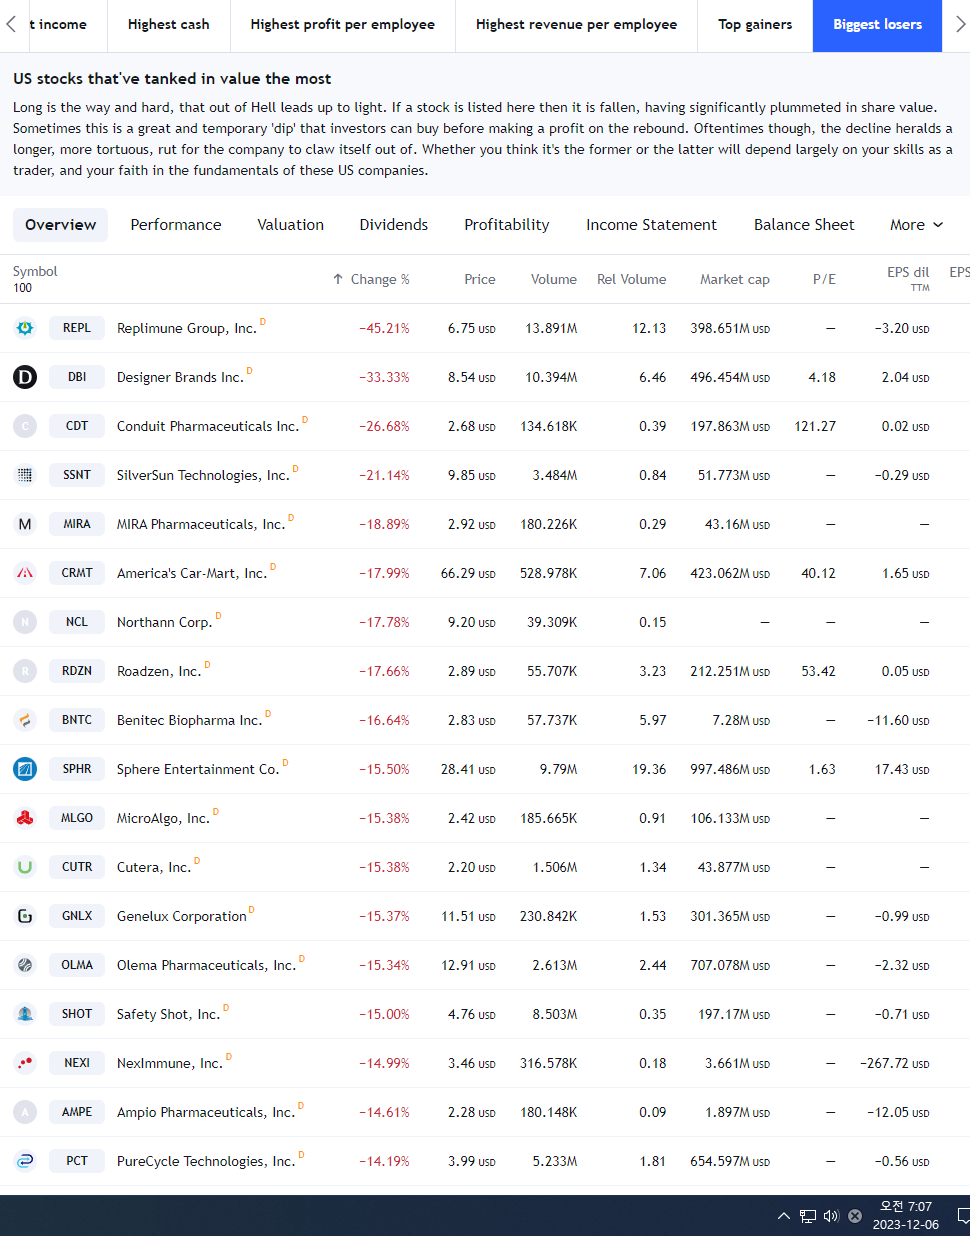This screenshot has height=1236, width=970.
Task: Click the PureCycle Technologies logo icon
Action: 25,1161
